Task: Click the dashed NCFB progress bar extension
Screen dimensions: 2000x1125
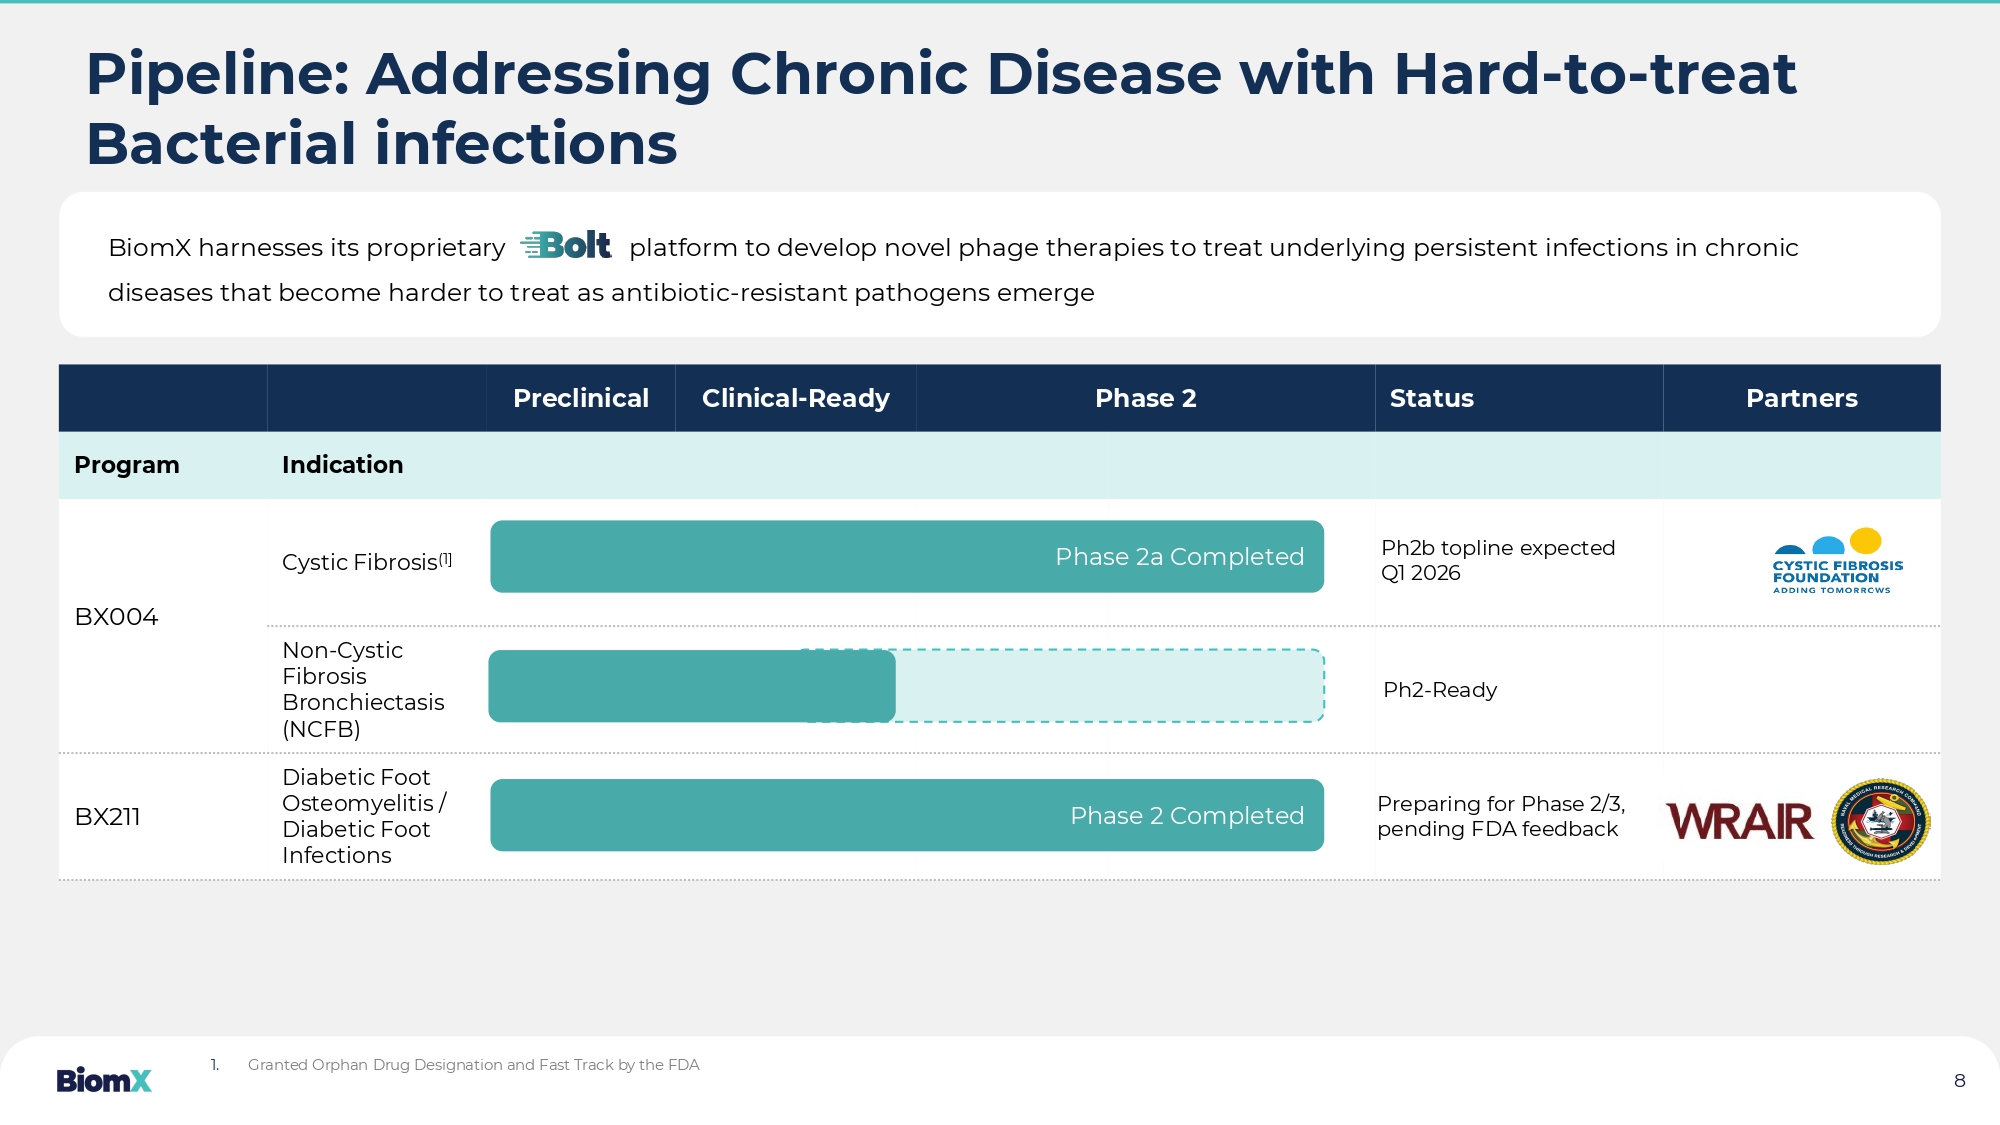Action: (1110, 686)
